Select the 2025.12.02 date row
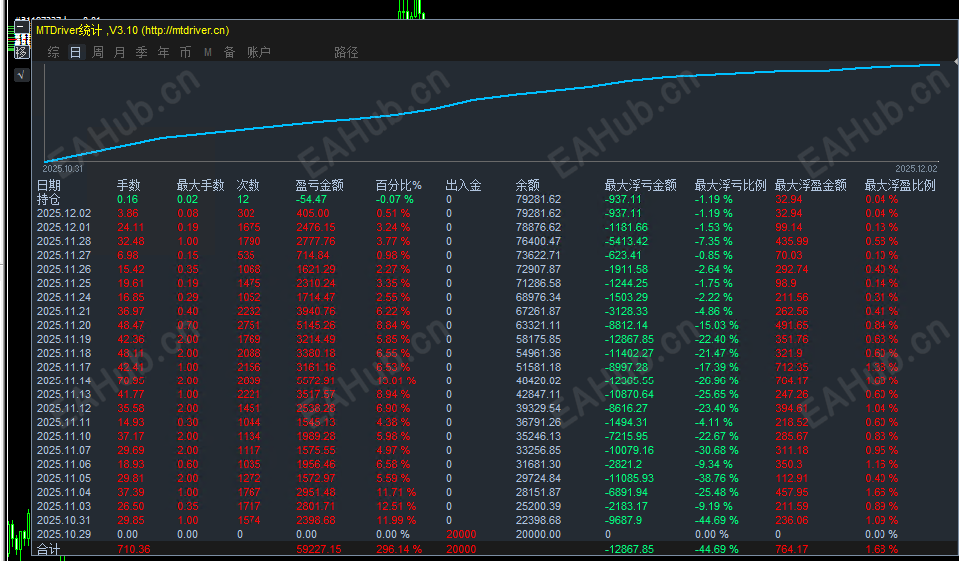Image resolution: width=959 pixels, height=561 pixels. click(64, 214)
